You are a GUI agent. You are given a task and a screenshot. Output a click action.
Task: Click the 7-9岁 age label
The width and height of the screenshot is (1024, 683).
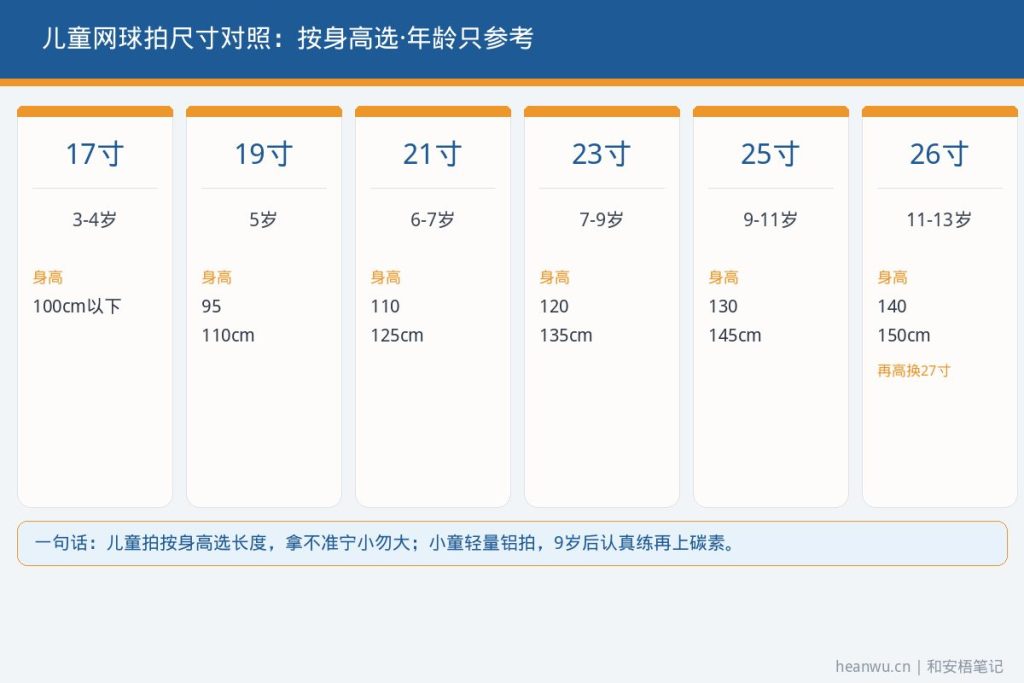point(601,219)
